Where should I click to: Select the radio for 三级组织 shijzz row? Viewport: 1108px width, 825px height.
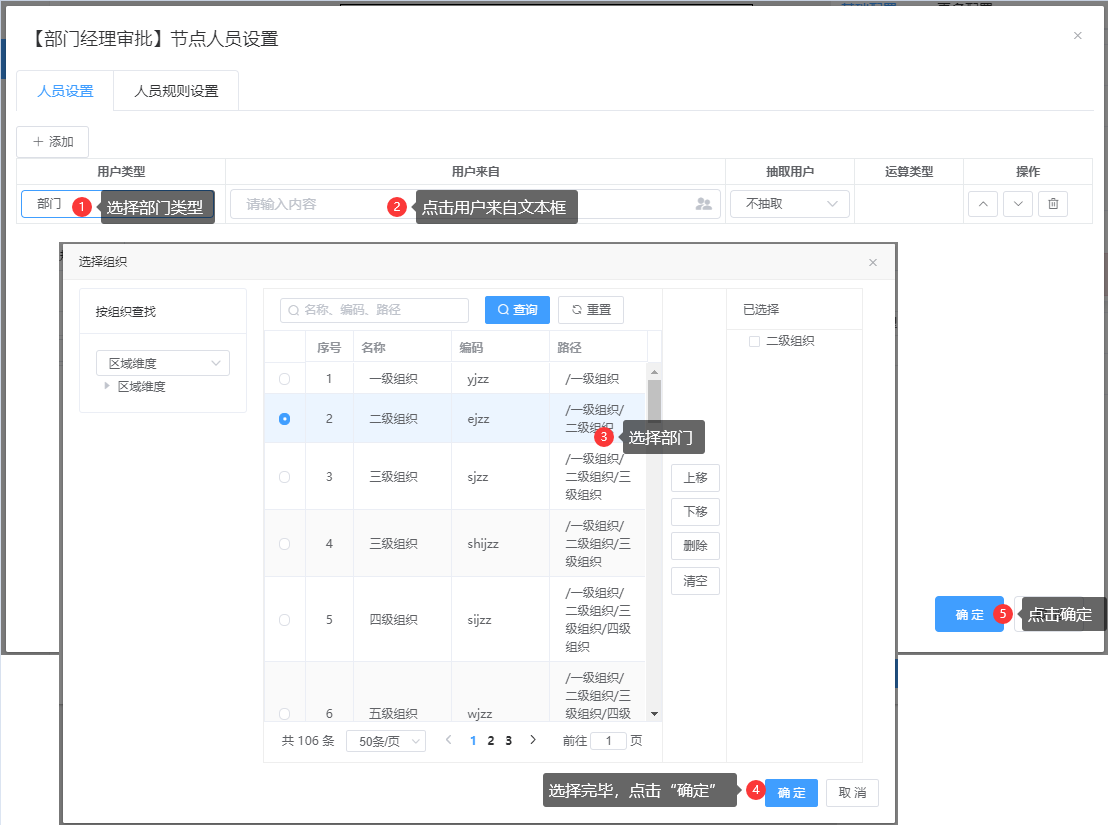(284, 544)
